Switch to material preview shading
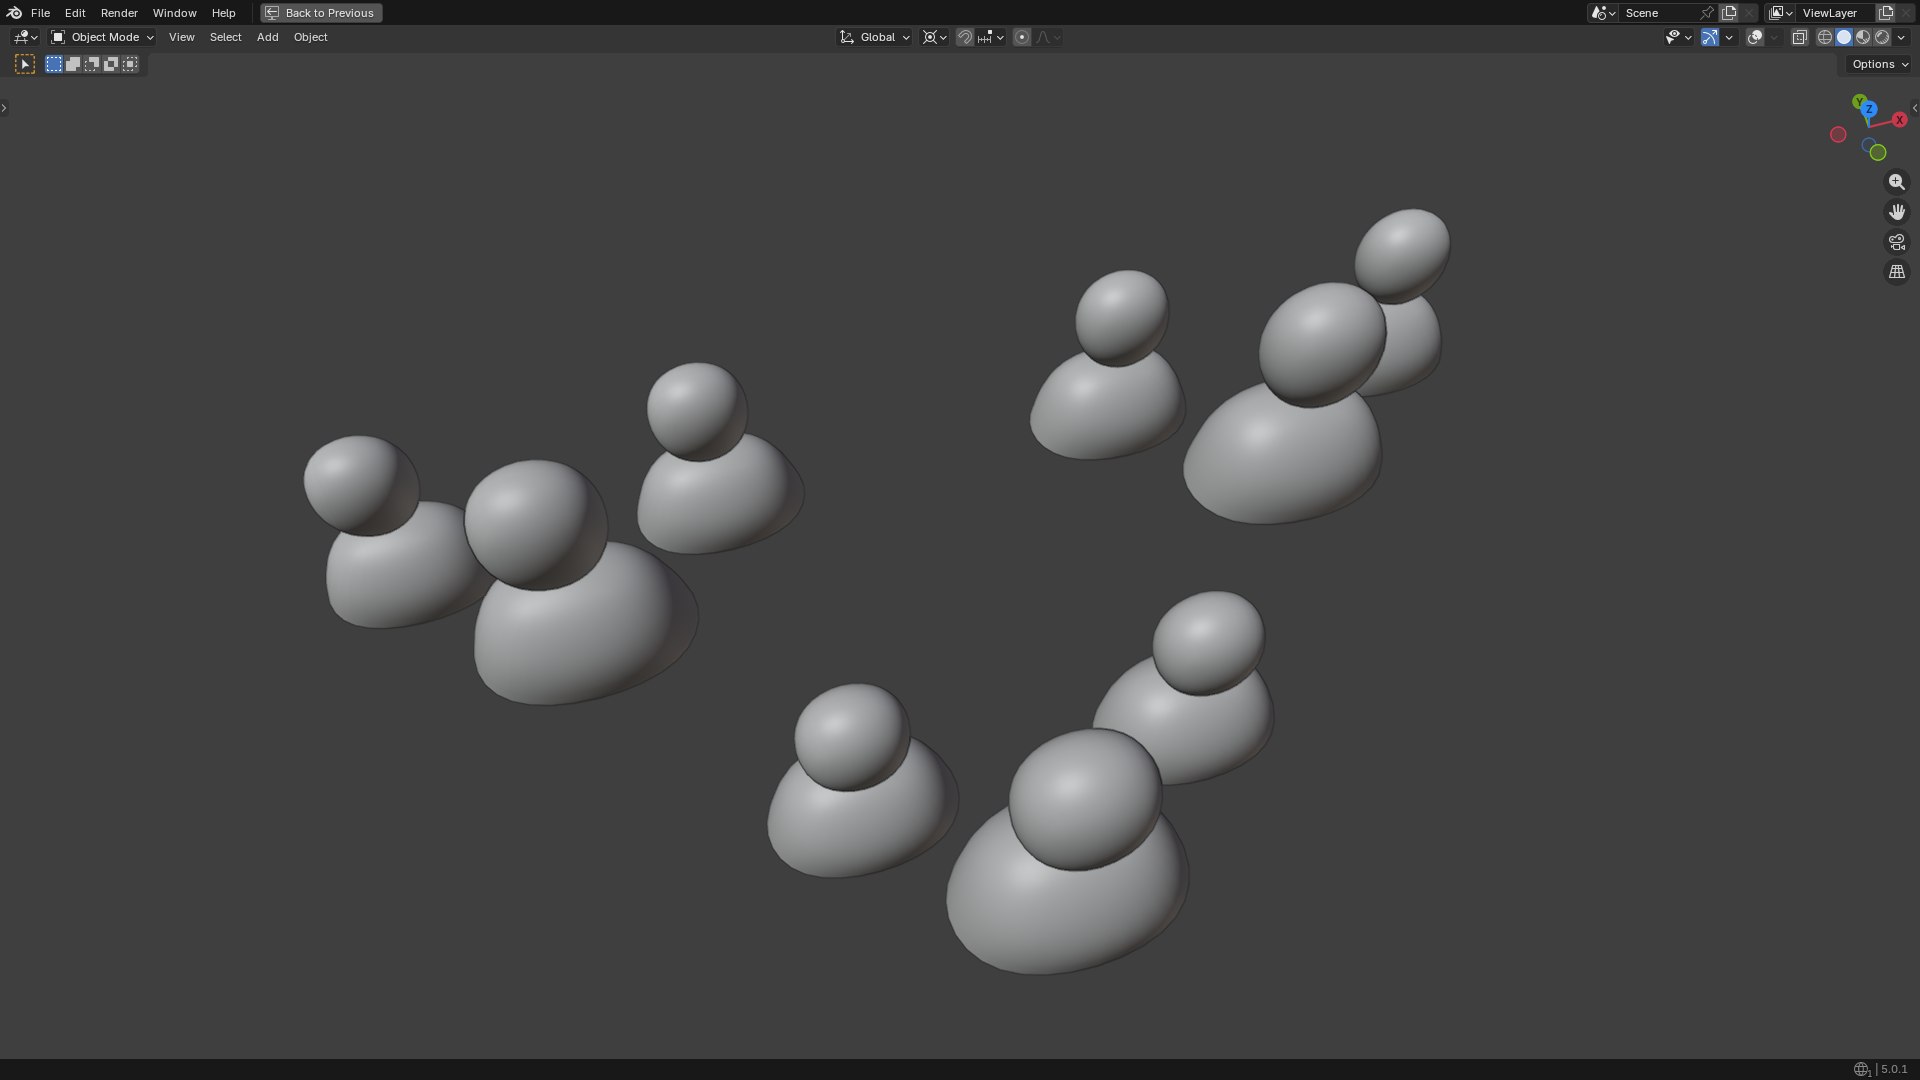Screen dimensions: 1920x1080 1863,37
